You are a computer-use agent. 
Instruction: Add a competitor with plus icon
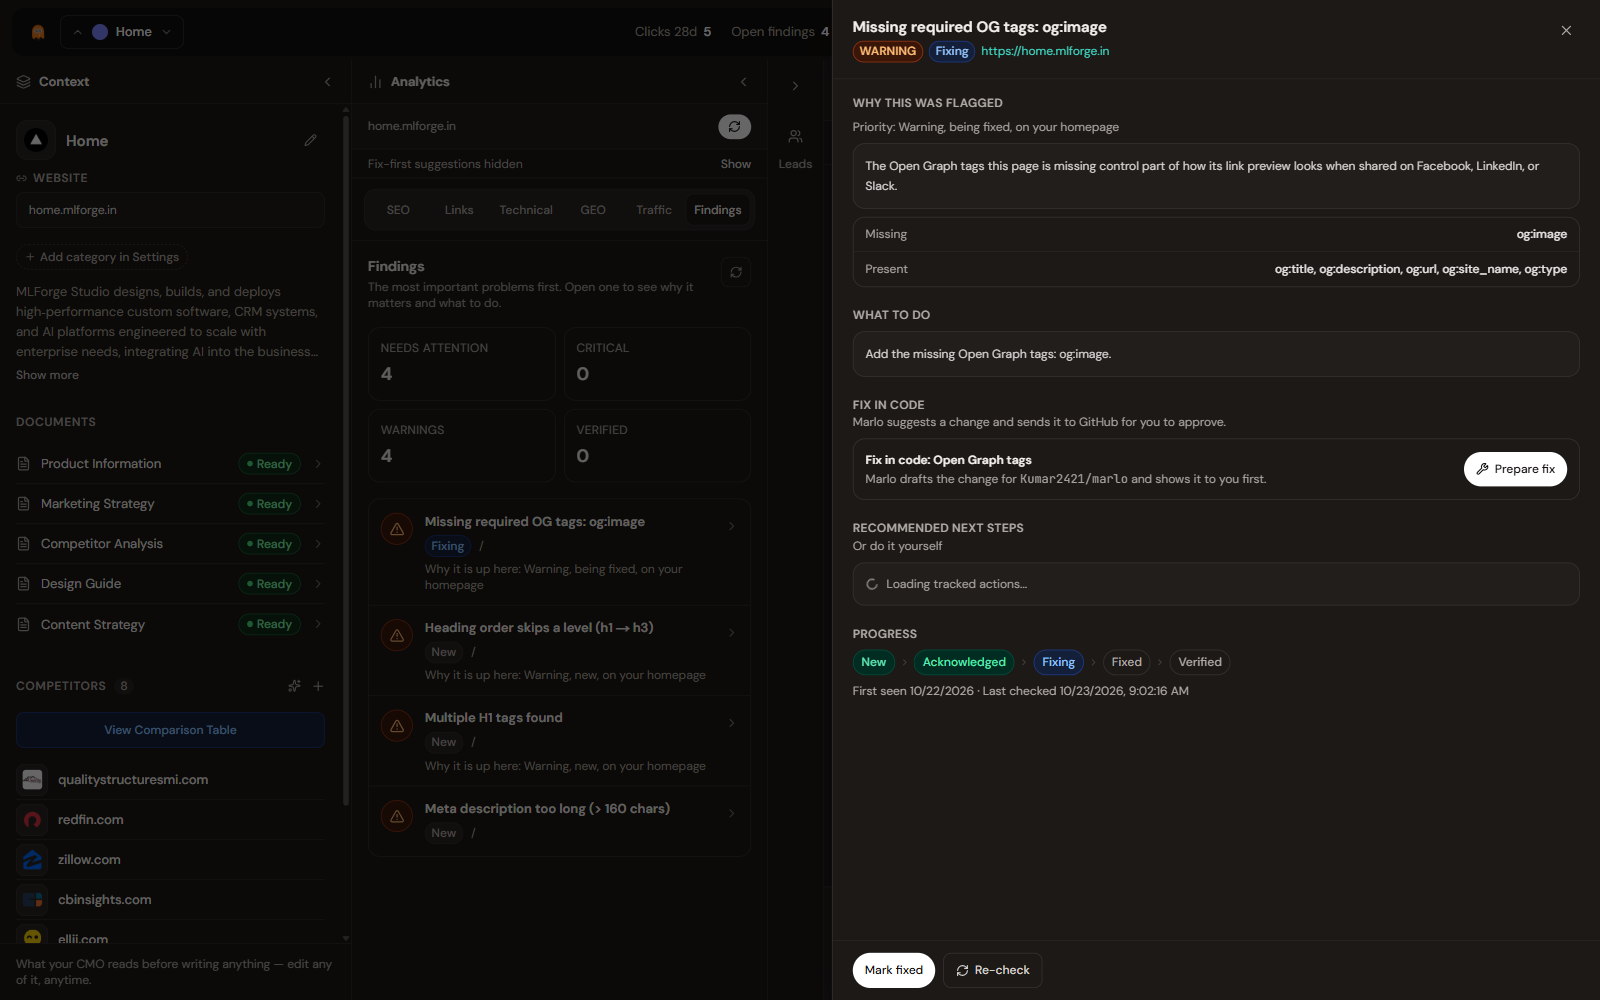(x=318, y=686)
